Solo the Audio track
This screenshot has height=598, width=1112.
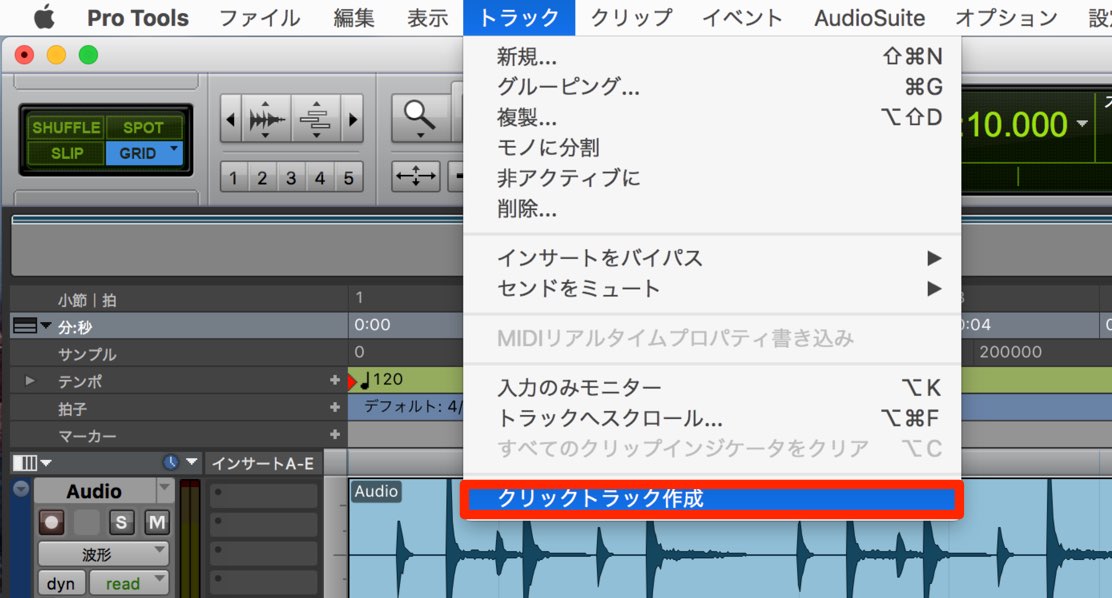(x=121, y=522)
